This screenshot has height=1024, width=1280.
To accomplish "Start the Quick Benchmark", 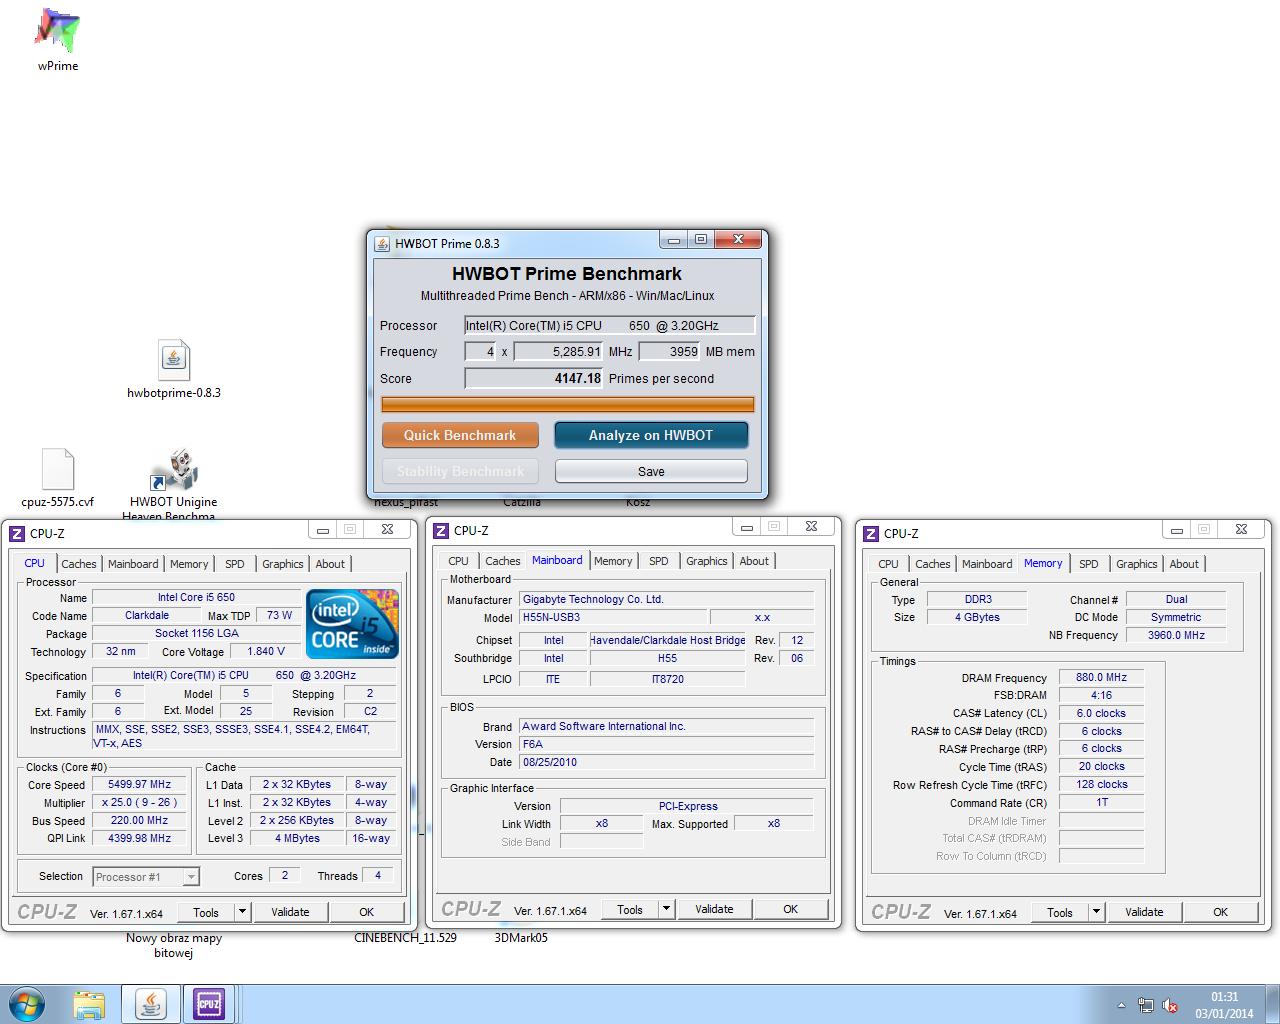I will coord(460,435).
